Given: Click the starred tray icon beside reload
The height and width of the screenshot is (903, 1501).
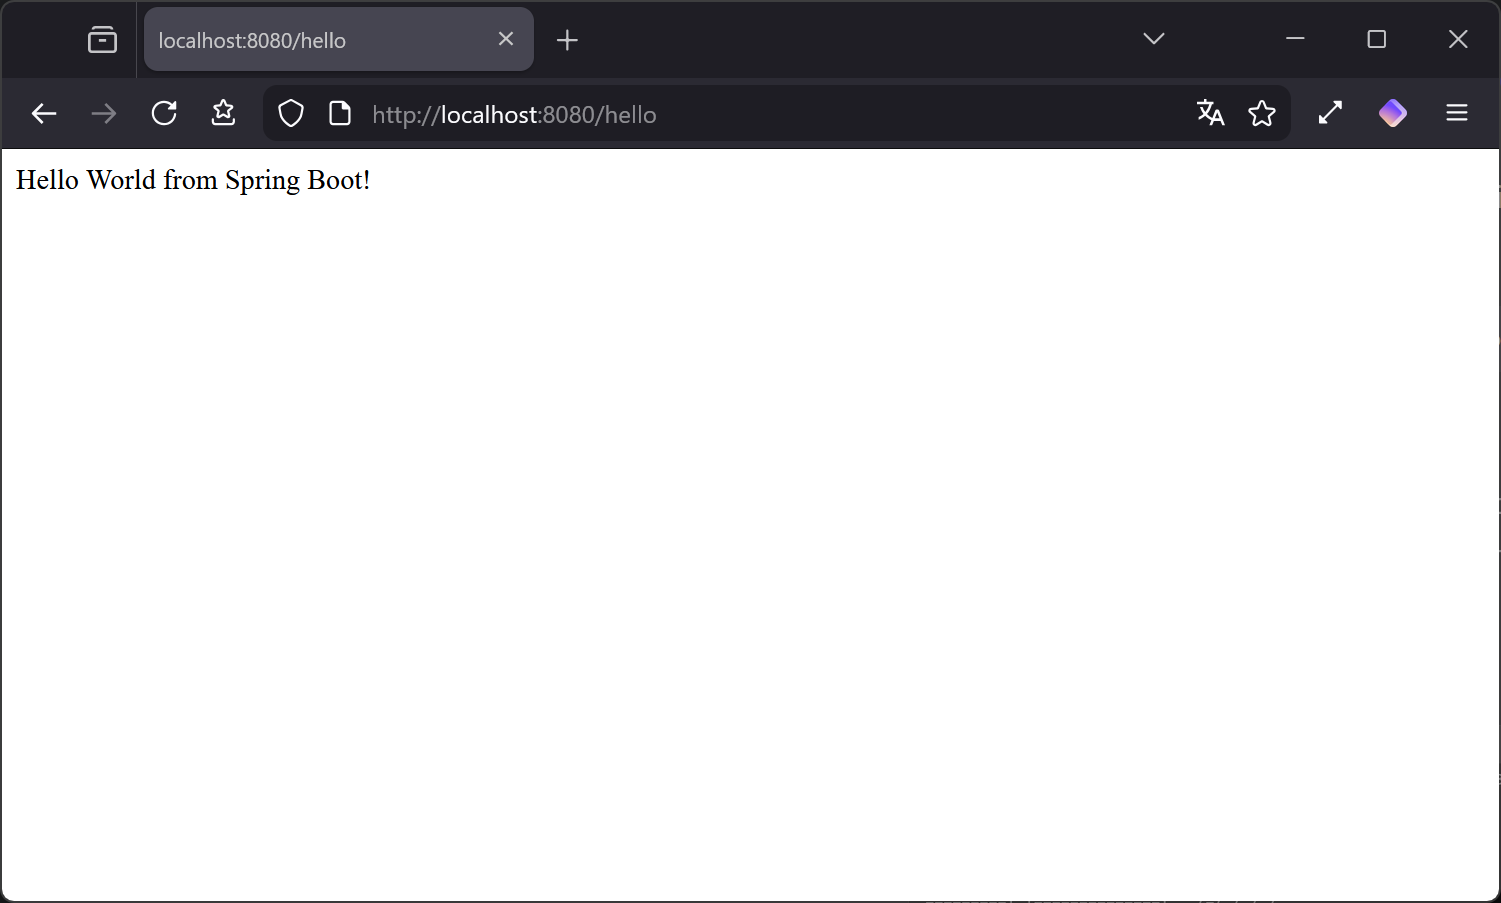Looking at the screenshot, I should (223, 114).
